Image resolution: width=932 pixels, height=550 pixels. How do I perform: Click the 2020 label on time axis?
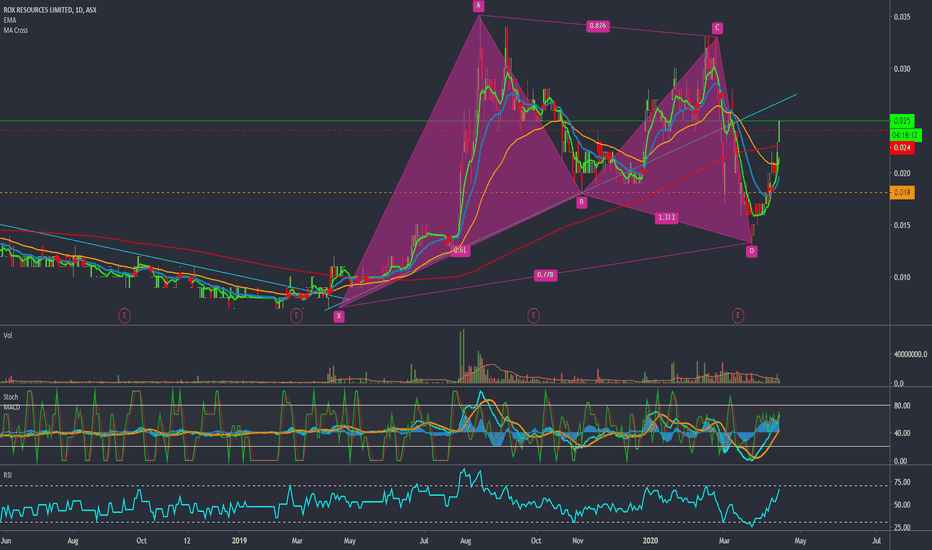tap(650, 540)
